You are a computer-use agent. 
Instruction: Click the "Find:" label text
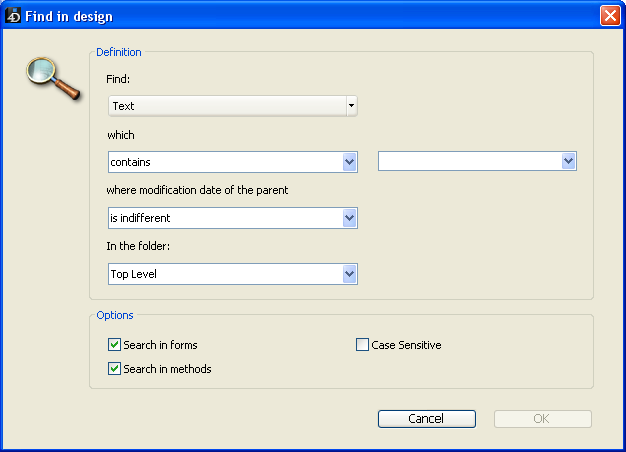click(119, 78)
